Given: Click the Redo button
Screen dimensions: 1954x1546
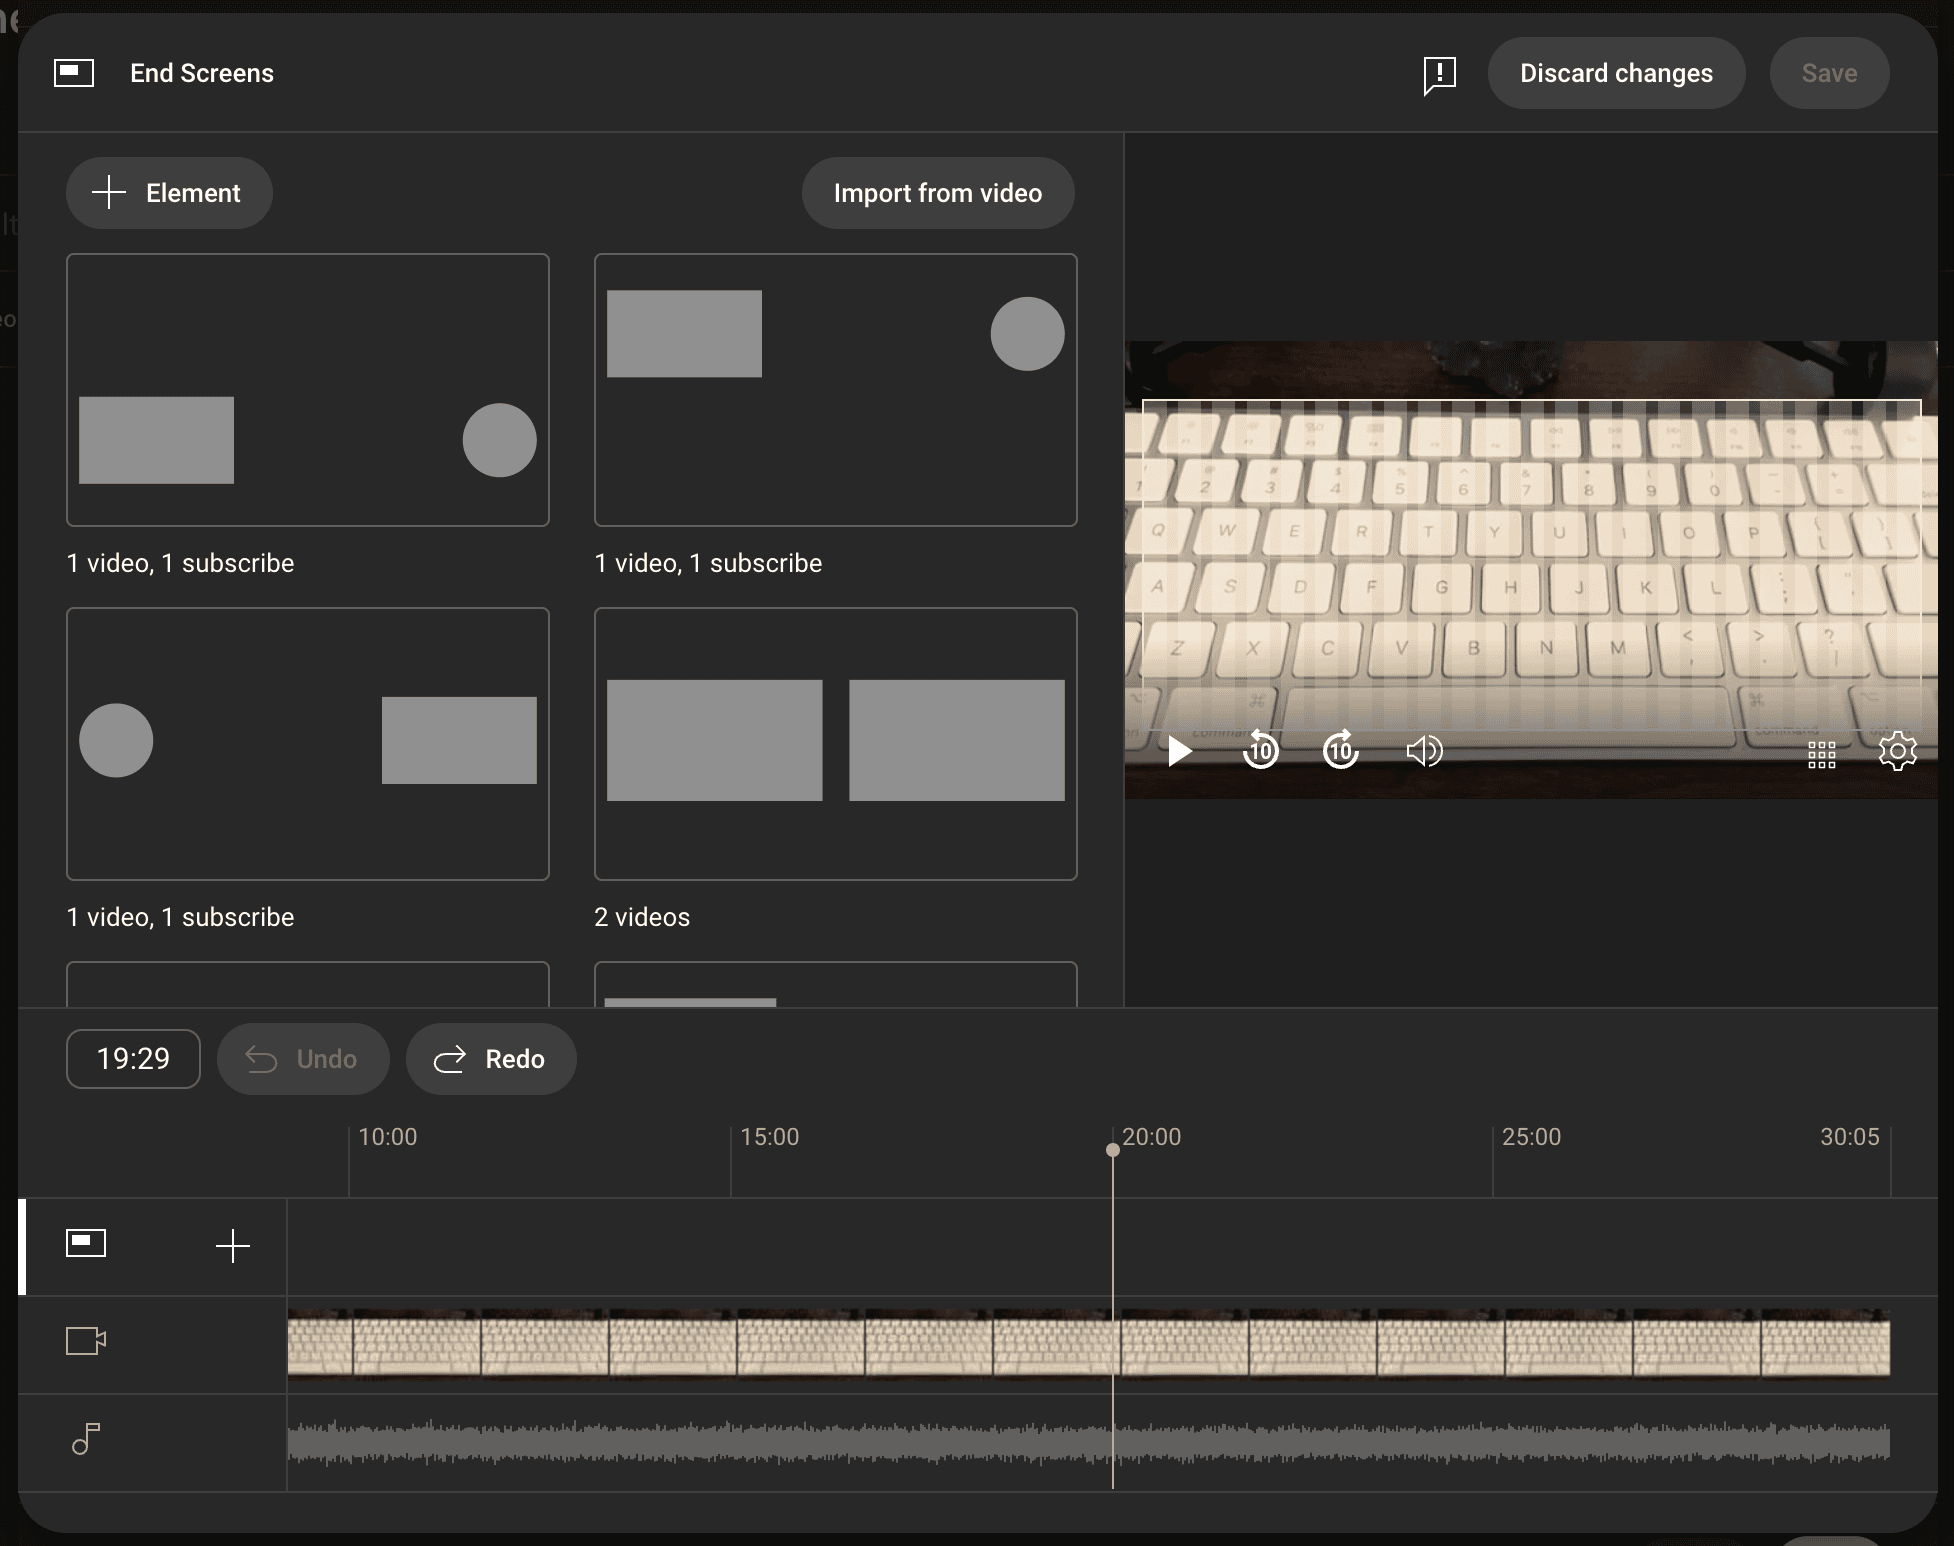Looking at the screenshot, I should tap(491, 1059).
